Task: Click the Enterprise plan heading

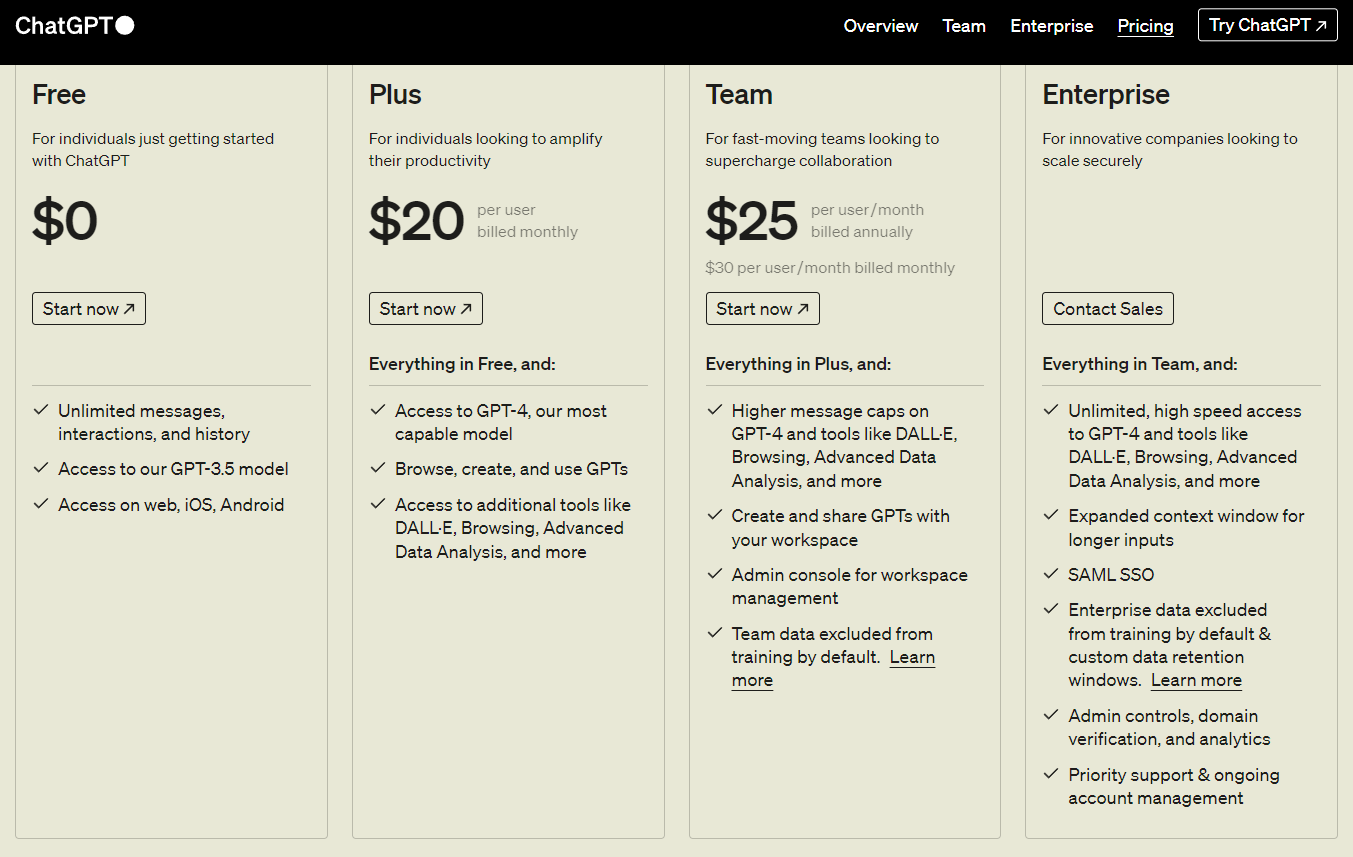Action: (1106, 95)
